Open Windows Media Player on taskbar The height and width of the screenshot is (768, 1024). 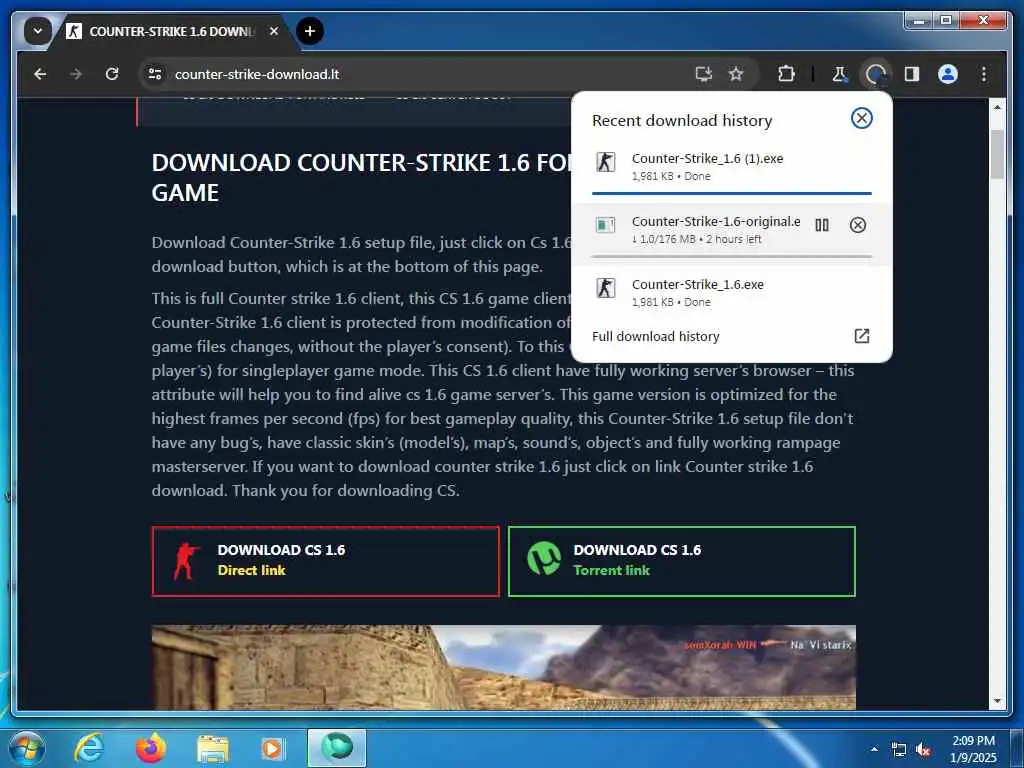(x=272, y=749)
